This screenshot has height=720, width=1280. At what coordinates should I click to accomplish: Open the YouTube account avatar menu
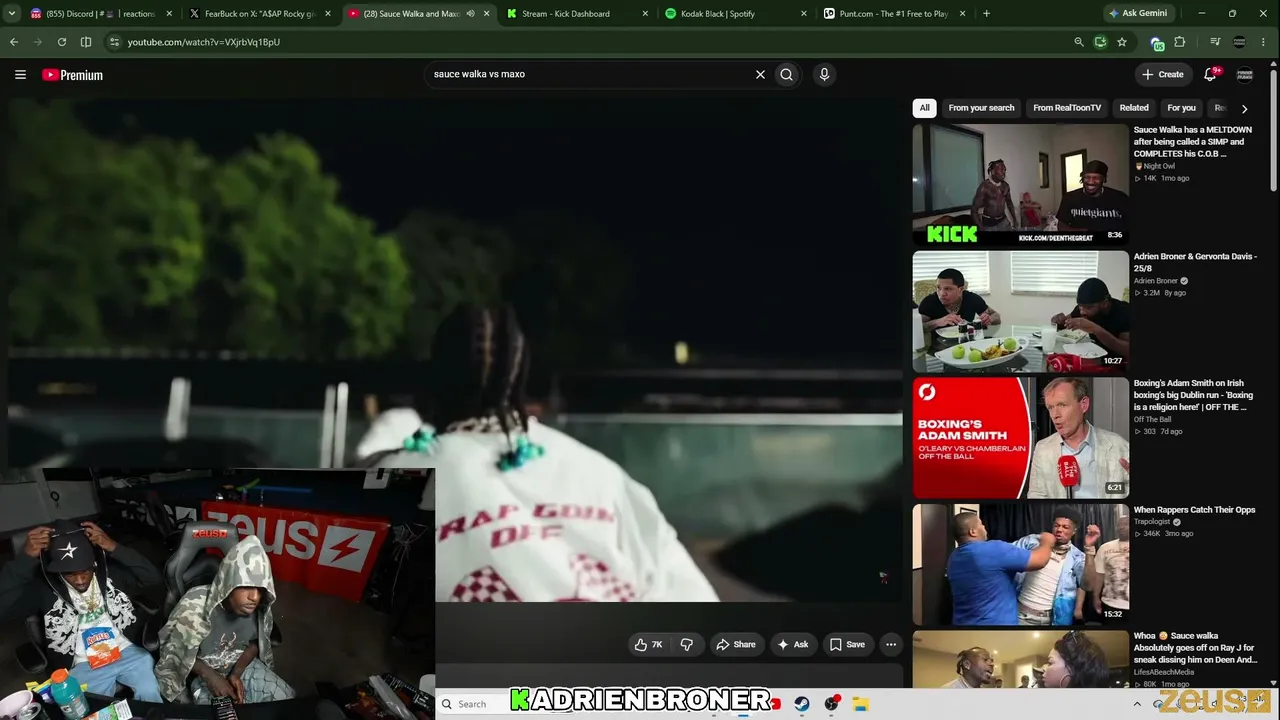(x=1245, y=74)
